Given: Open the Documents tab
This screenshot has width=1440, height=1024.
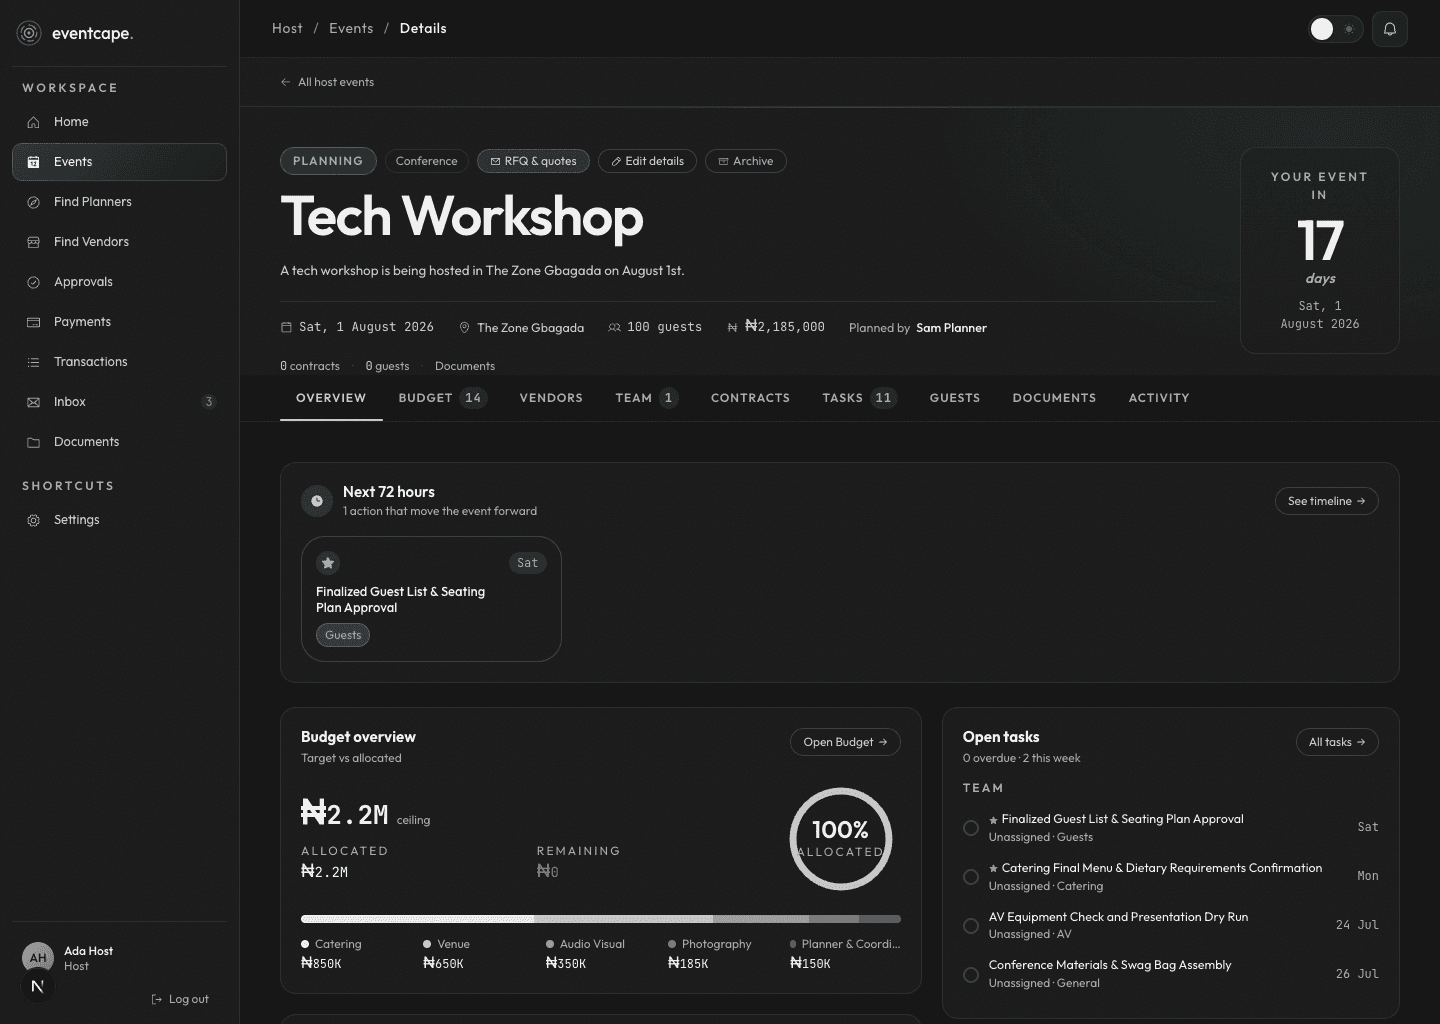Looking at the screenshot, I should coord(1054,398).
